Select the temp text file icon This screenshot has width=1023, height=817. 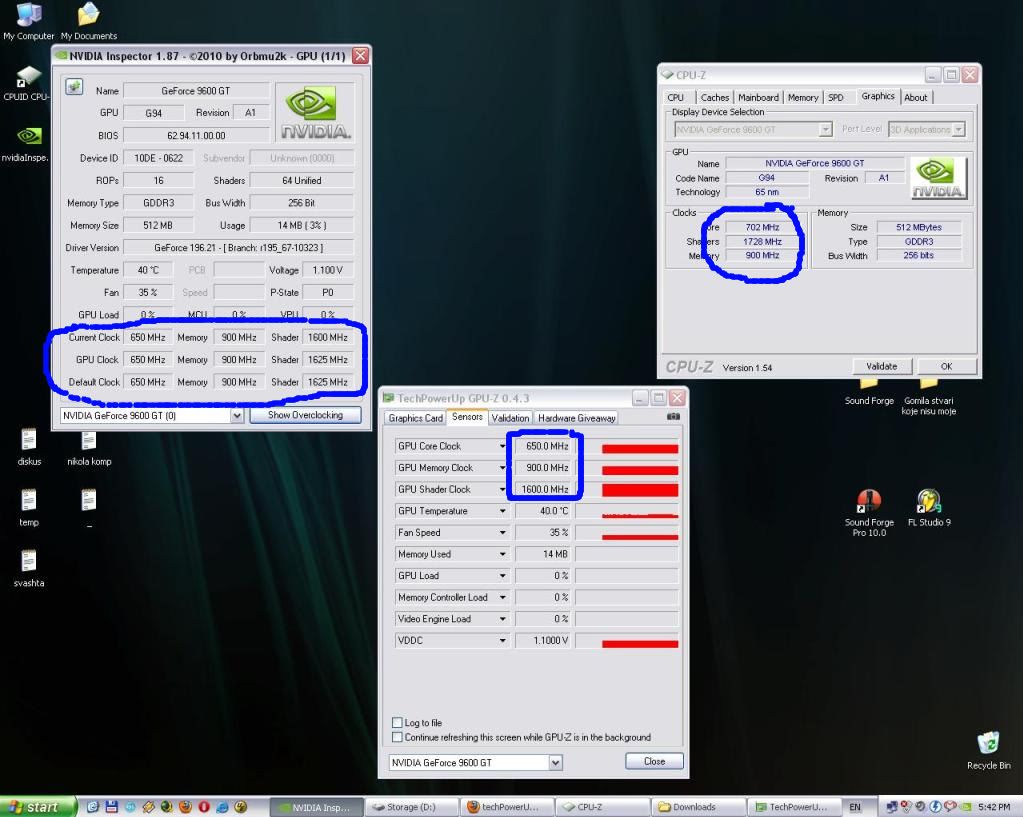29,508
